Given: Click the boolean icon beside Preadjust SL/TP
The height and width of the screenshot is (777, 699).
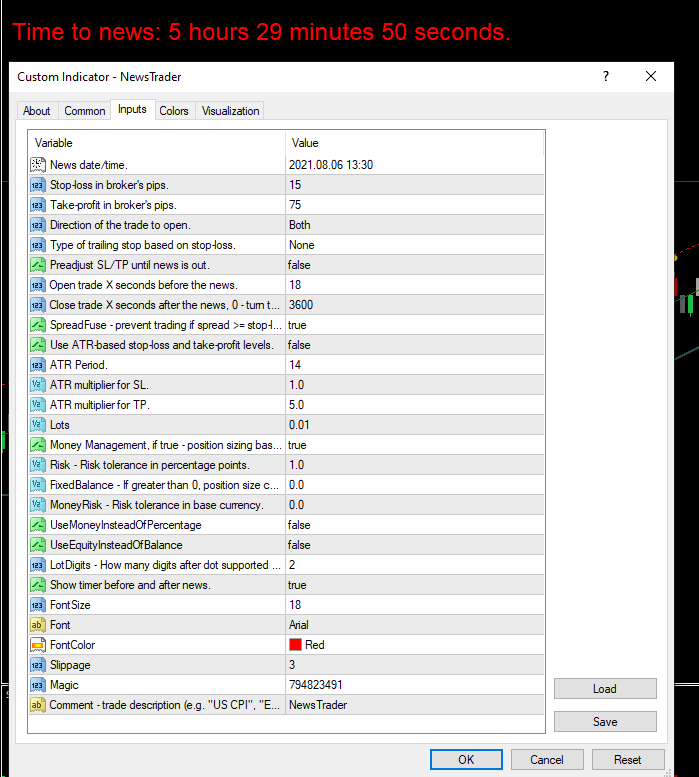Looking at the screenshot, I should coord(38,265).
